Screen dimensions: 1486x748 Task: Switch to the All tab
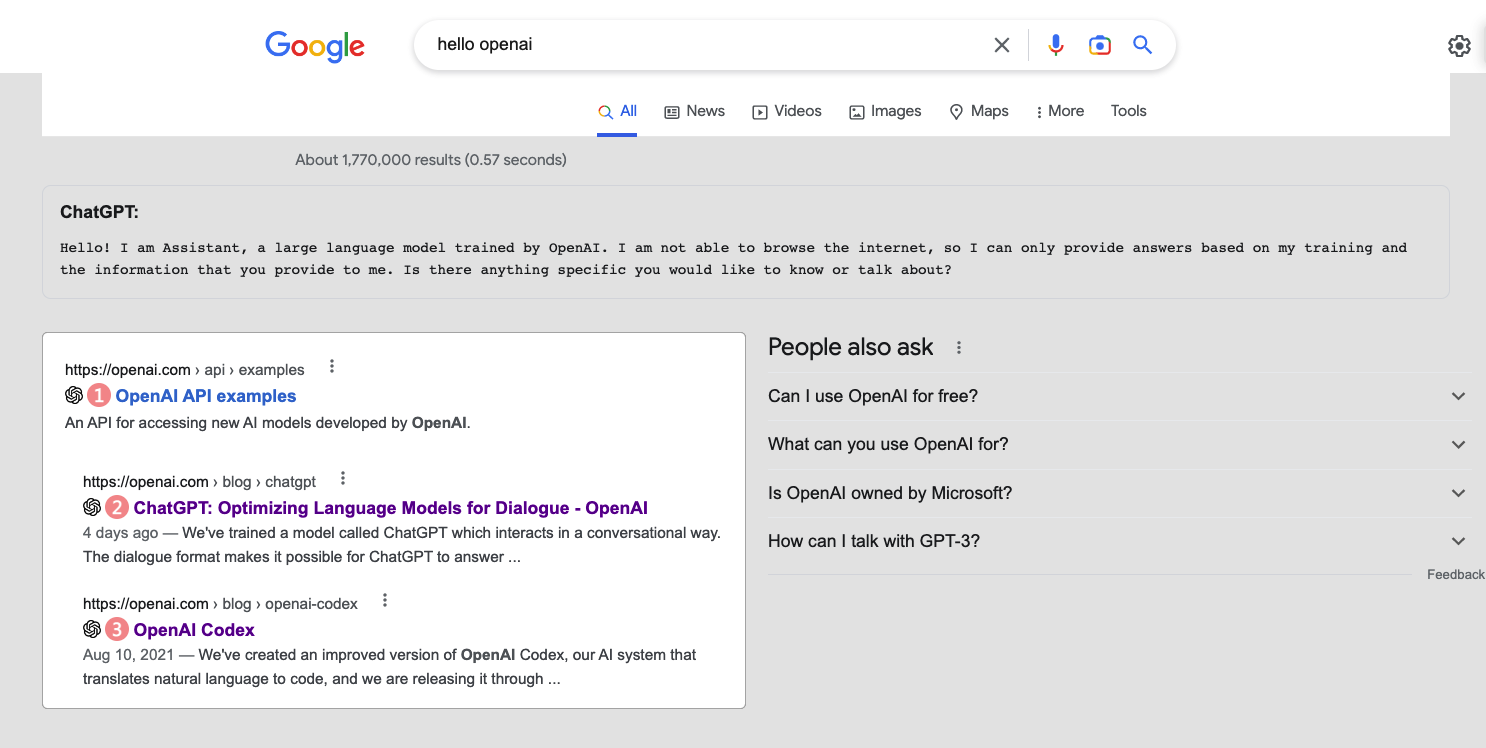pyautogui.click(x=617, y=111)
